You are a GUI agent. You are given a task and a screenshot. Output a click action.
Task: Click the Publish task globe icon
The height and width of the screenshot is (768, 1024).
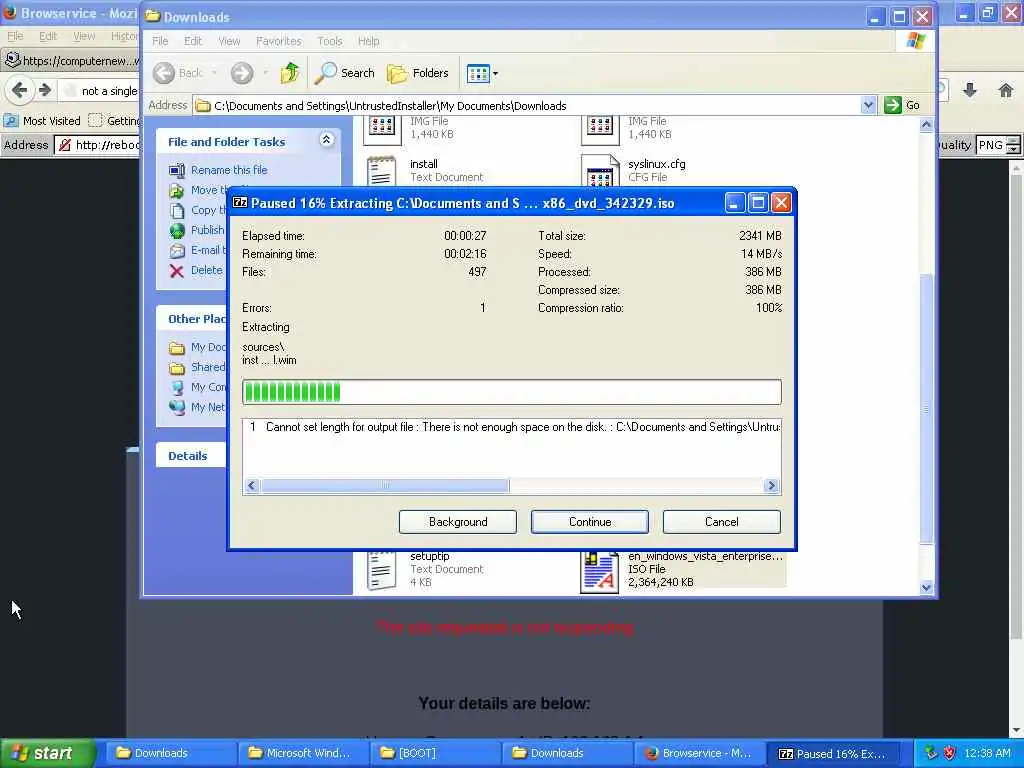[176, 231]
